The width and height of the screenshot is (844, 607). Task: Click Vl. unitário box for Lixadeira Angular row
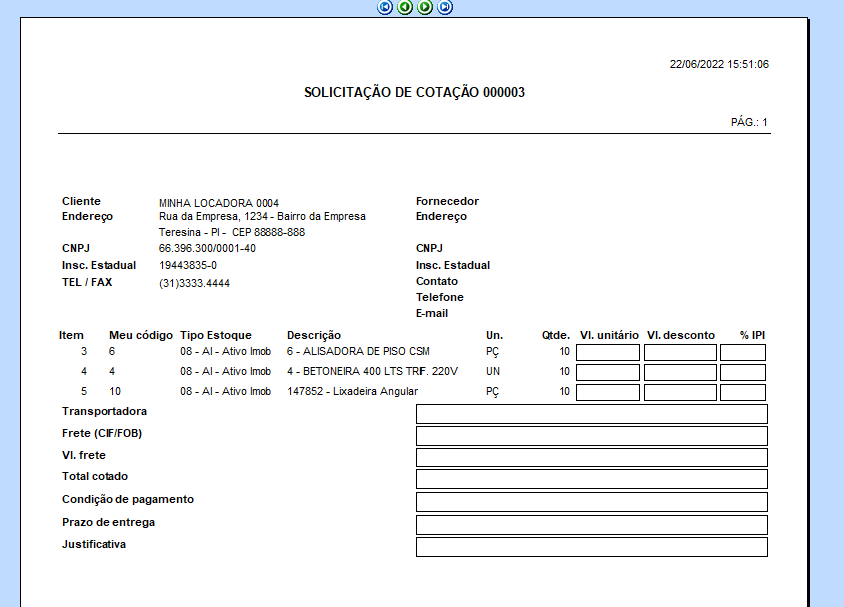click(x=608, y=392)
